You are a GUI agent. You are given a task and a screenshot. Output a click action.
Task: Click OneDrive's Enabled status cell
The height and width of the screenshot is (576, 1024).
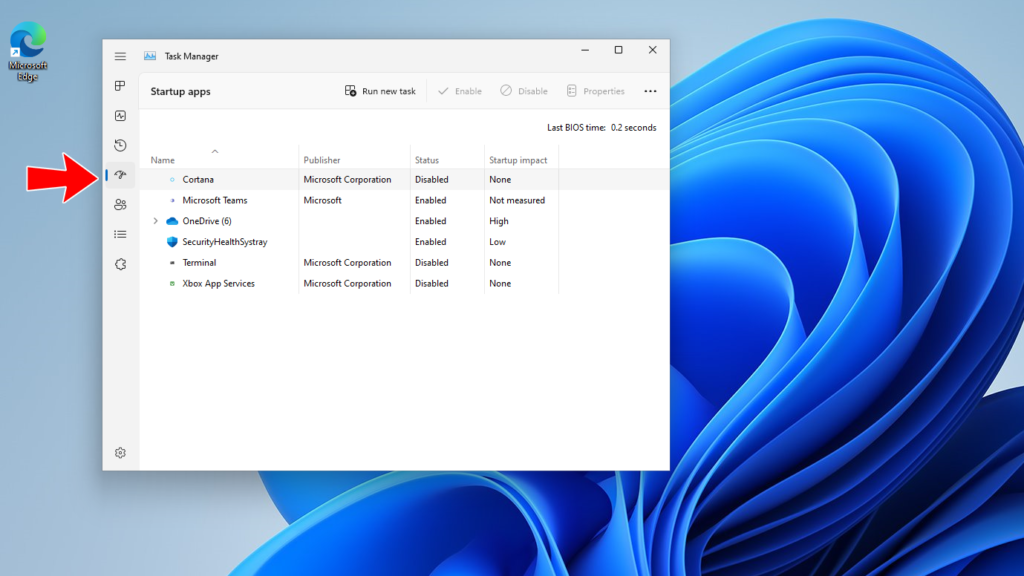click(430, 221)
